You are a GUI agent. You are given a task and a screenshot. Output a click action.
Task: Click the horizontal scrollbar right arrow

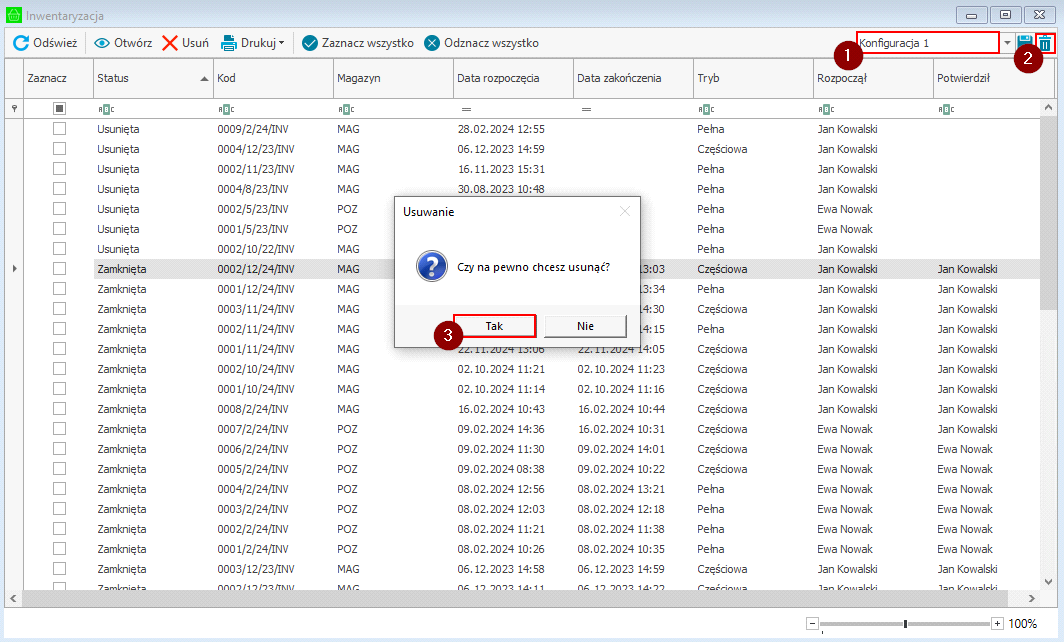(x=1031, y=599)
